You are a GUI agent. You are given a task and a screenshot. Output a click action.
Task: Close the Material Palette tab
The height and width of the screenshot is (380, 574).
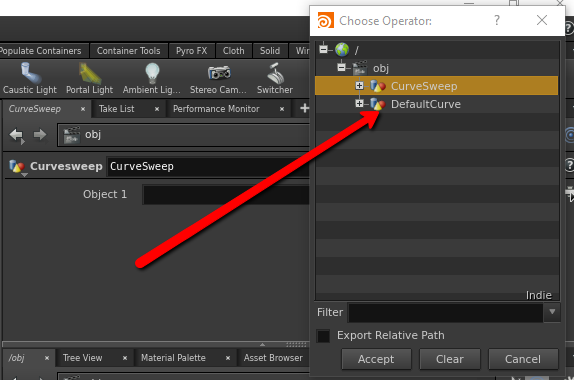[x=228, y=358]
